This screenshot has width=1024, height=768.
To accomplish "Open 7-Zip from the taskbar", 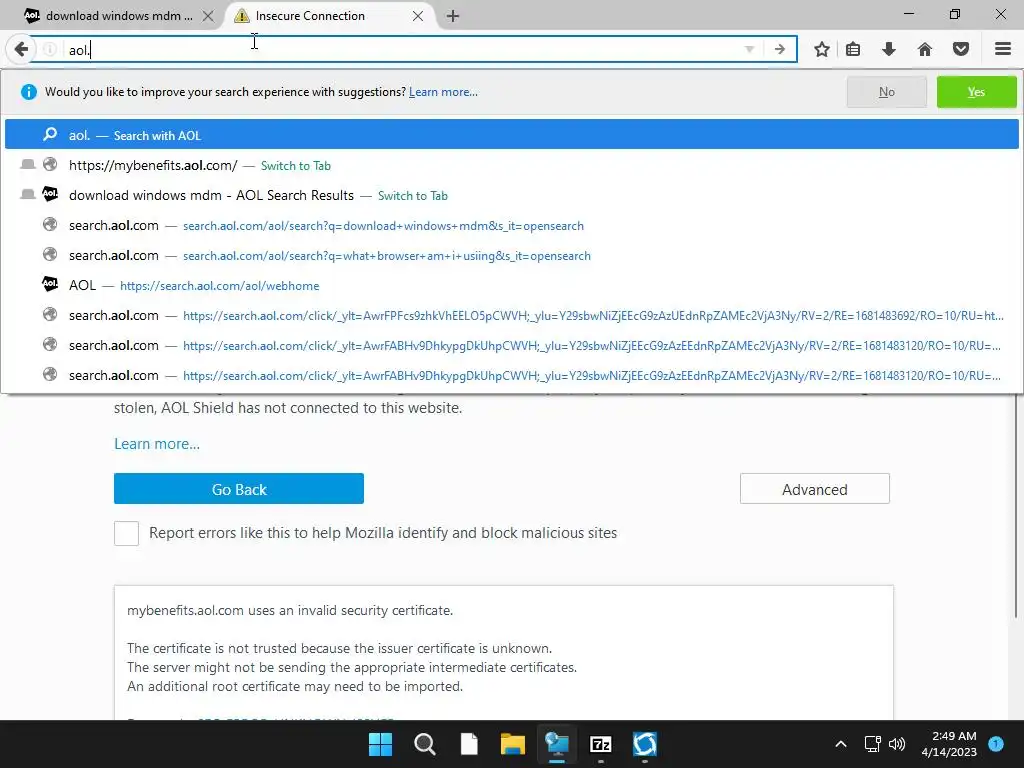I will click(600, 744).
